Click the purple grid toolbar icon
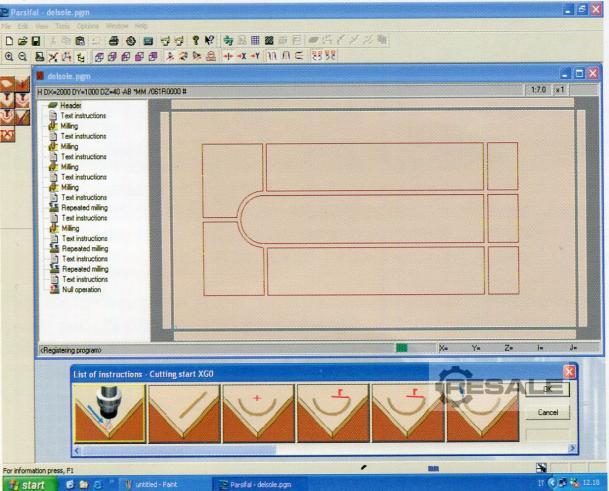 click(255, 40)
